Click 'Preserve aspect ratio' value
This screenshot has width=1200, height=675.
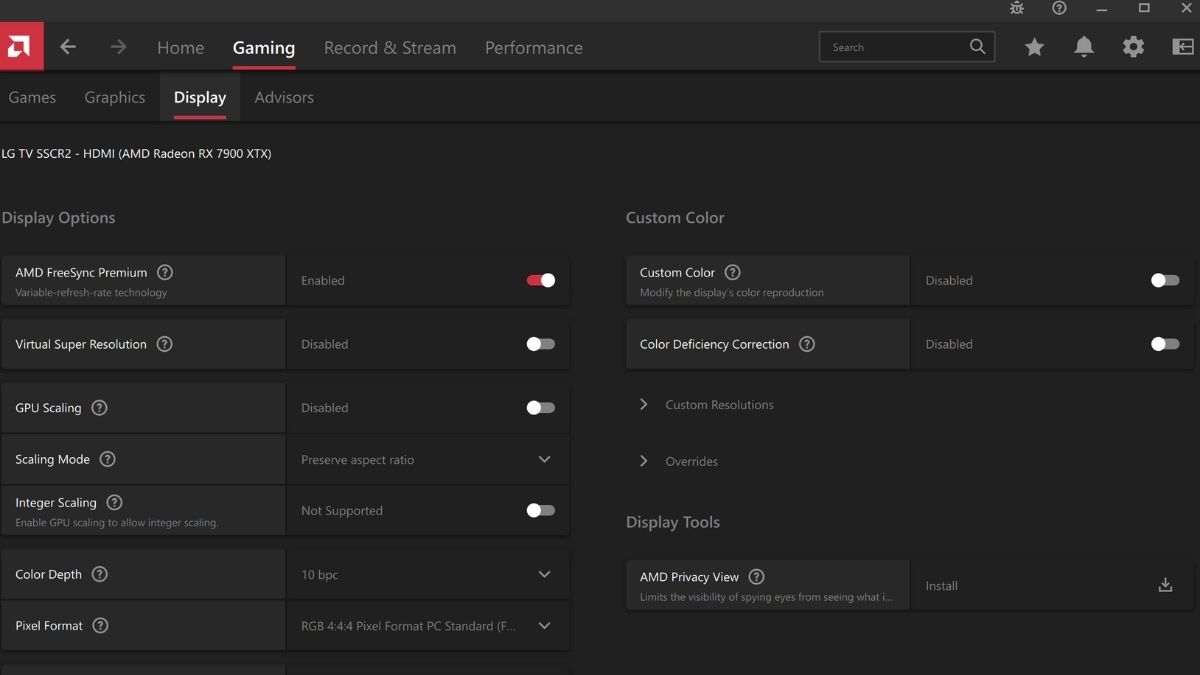pyautogui.click(x=358, y=460)
